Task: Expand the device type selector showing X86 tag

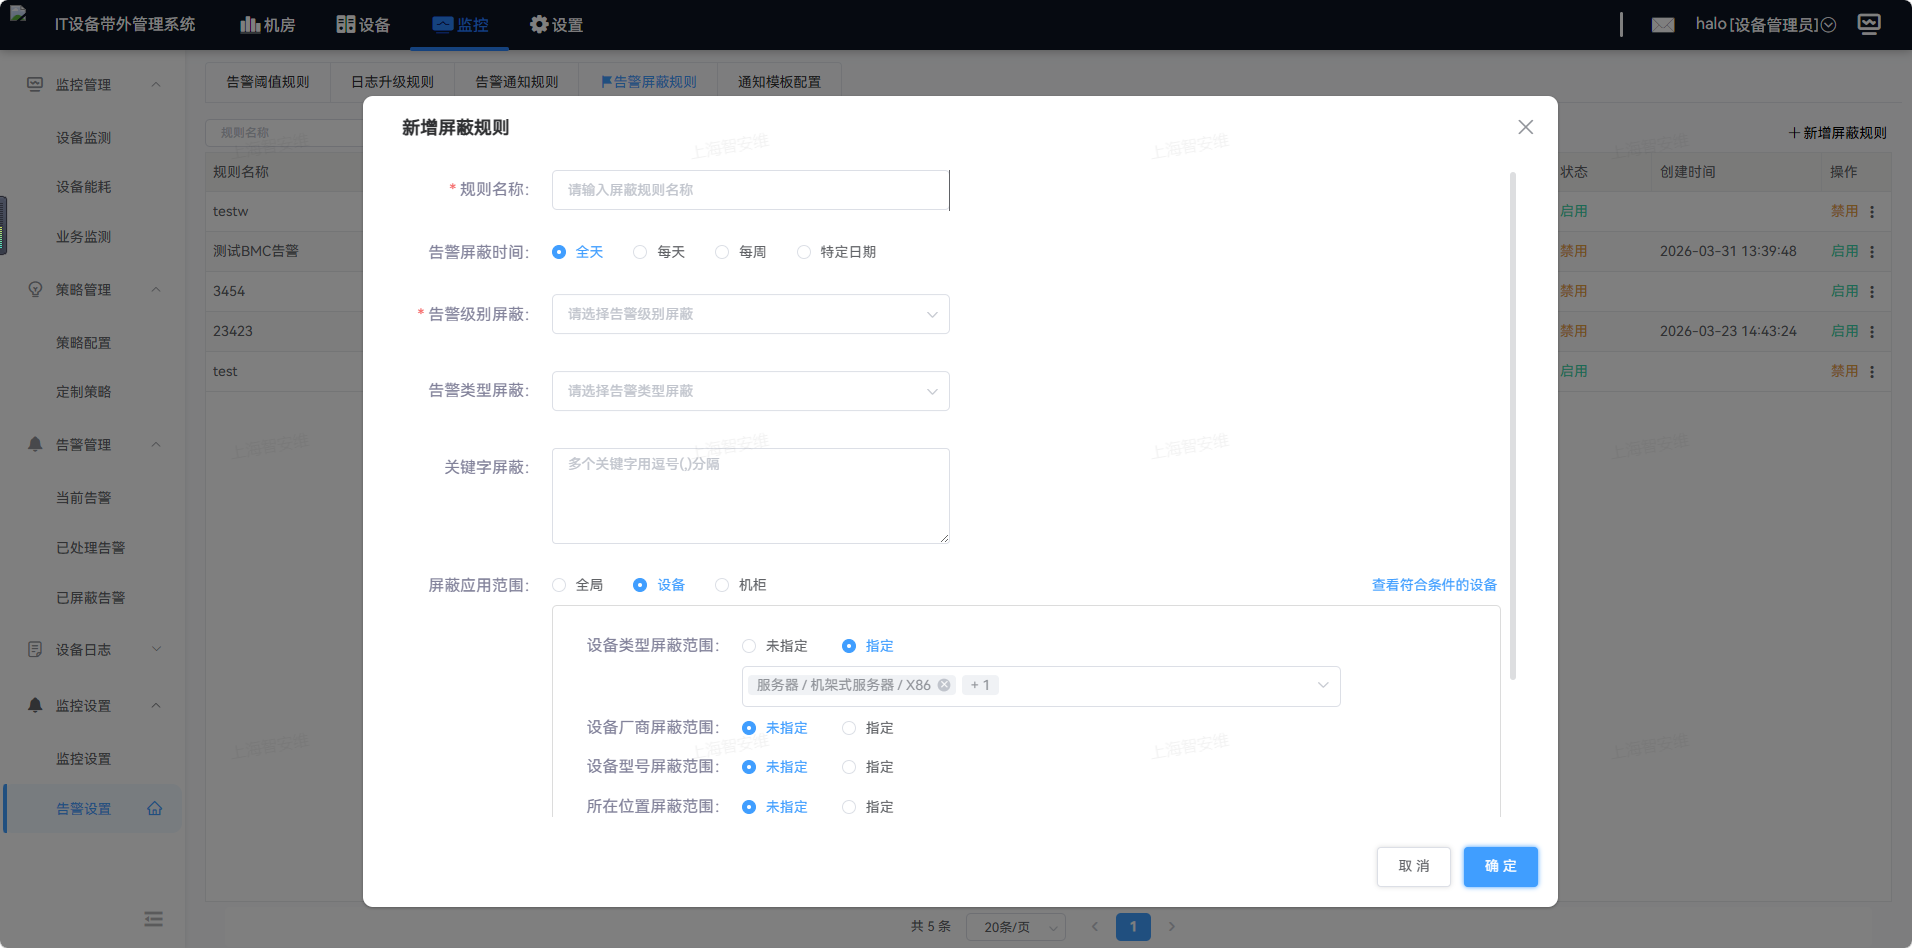Action: point(1041,686)
